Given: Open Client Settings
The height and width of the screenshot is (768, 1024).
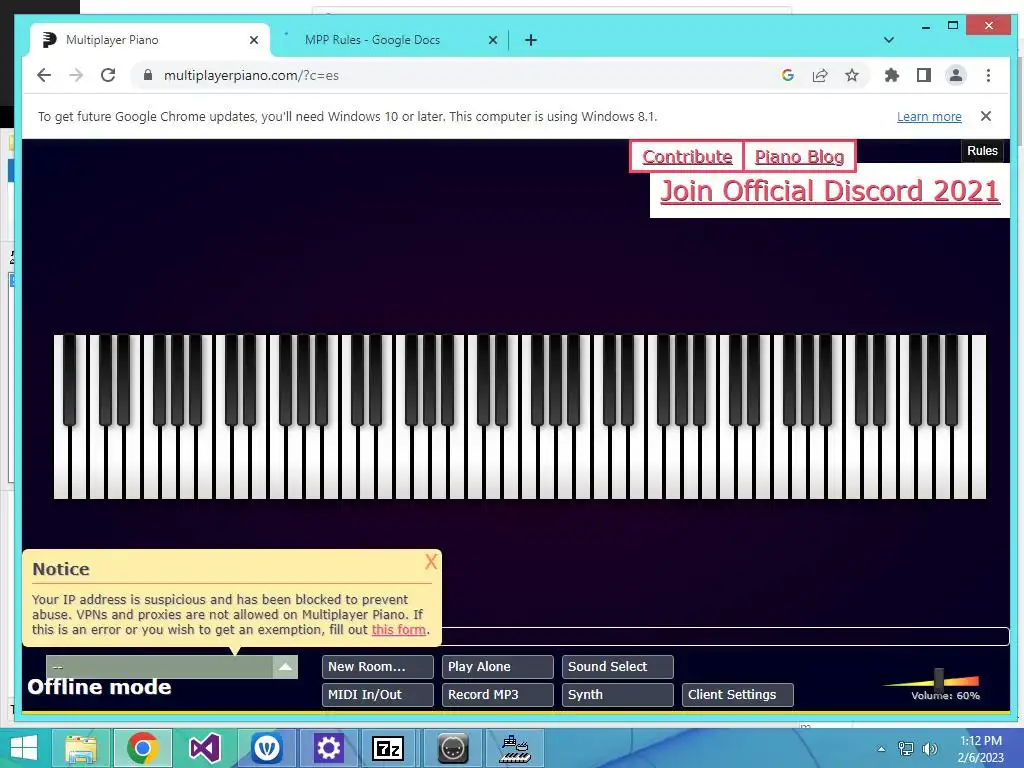Looking at the screenshot, I should pos(738,695).
